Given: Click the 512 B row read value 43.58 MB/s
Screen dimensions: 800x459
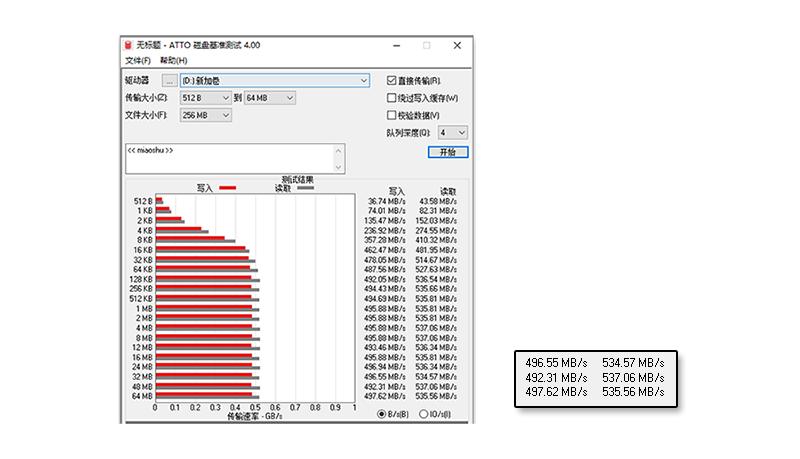Looking at the screenshot, I should (438, 201).
